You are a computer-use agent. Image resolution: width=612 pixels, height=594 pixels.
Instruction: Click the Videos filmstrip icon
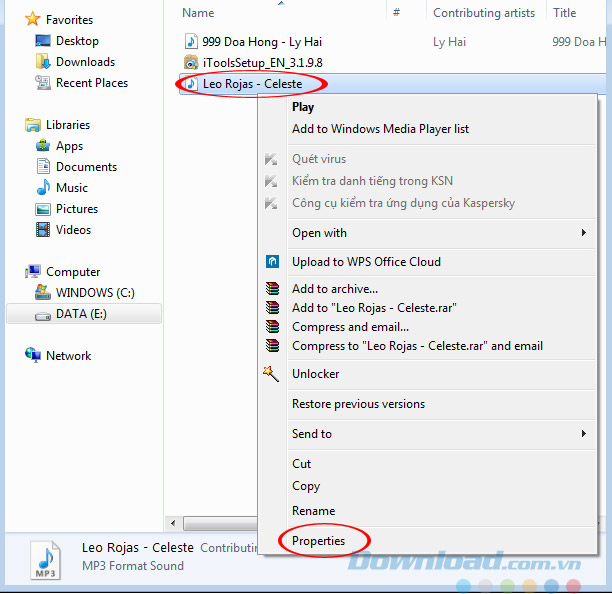[x=43, y=229]
